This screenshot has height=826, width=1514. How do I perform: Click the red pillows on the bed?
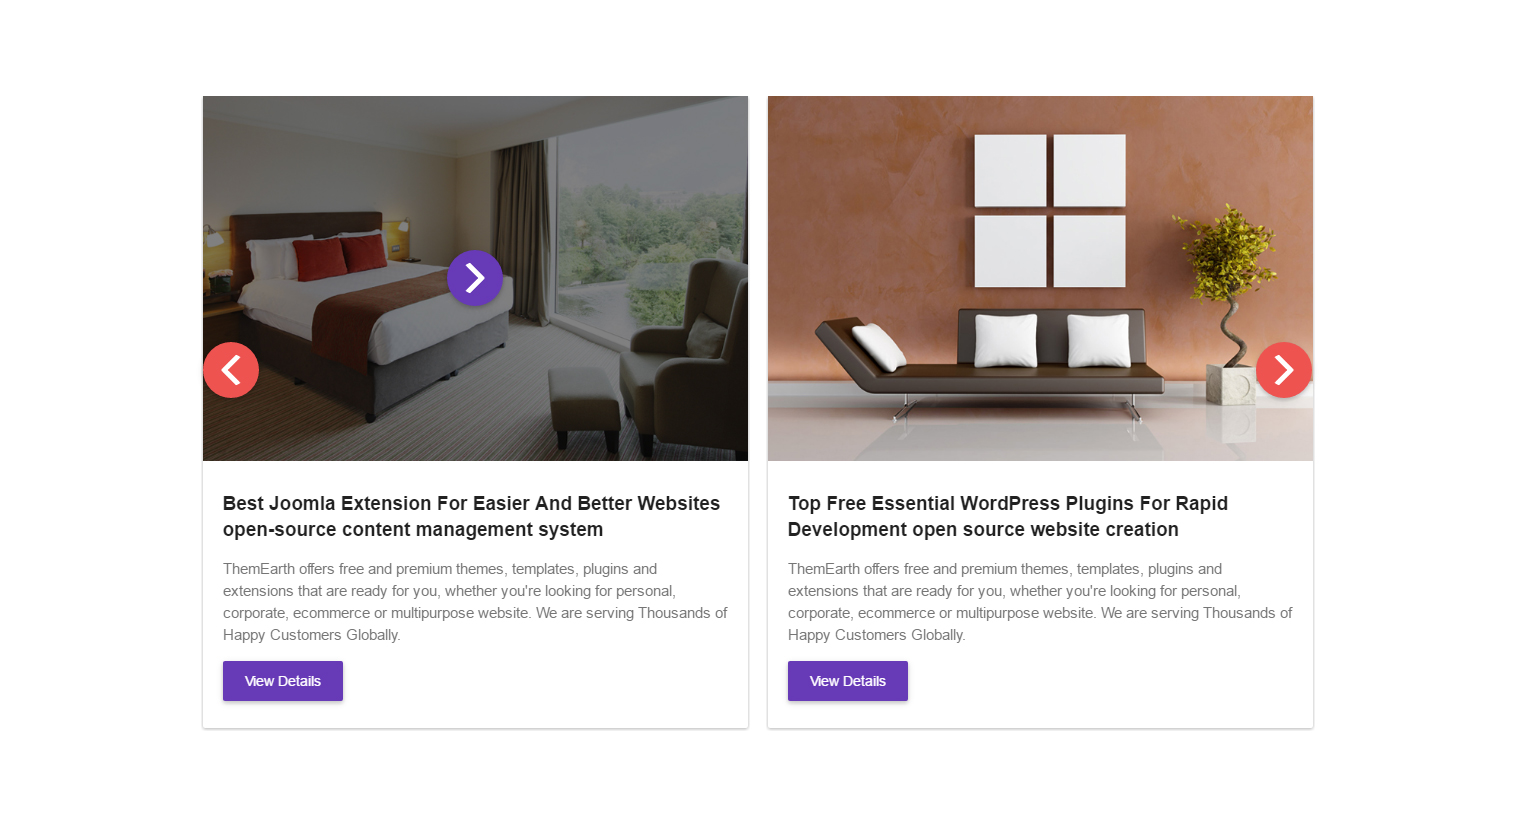tap(340, 256)
